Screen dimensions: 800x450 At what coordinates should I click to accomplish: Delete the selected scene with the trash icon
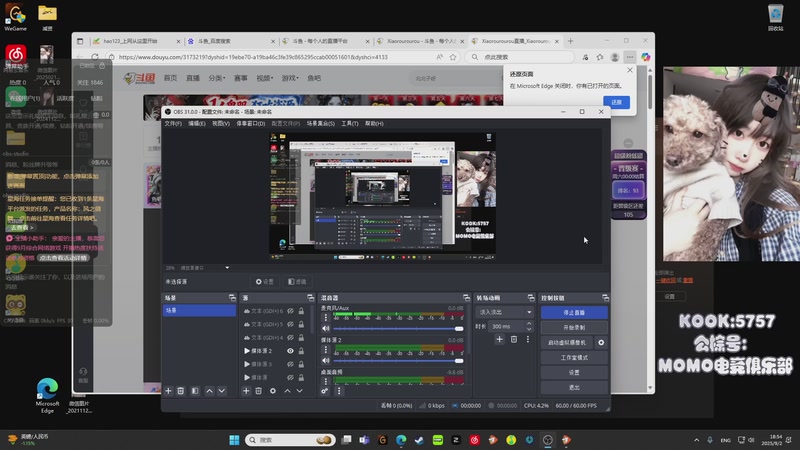pyautogui.click(x=181, y=391)
